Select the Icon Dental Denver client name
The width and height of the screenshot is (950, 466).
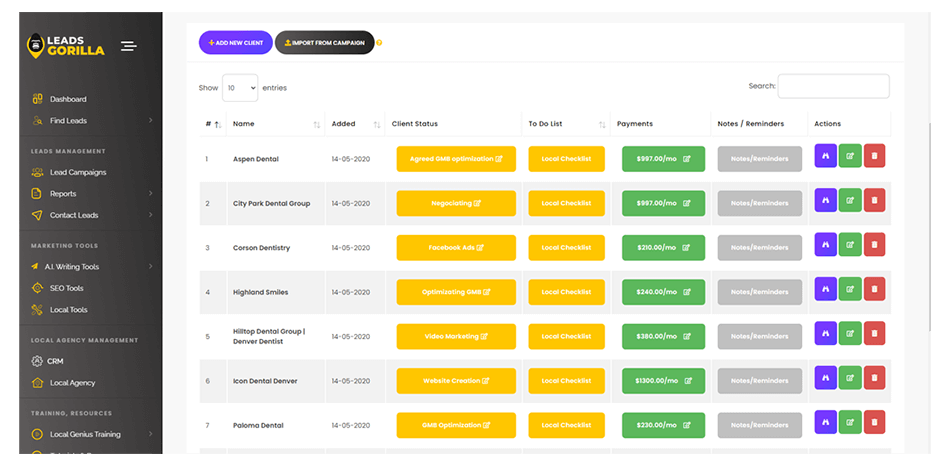(265, 381)
